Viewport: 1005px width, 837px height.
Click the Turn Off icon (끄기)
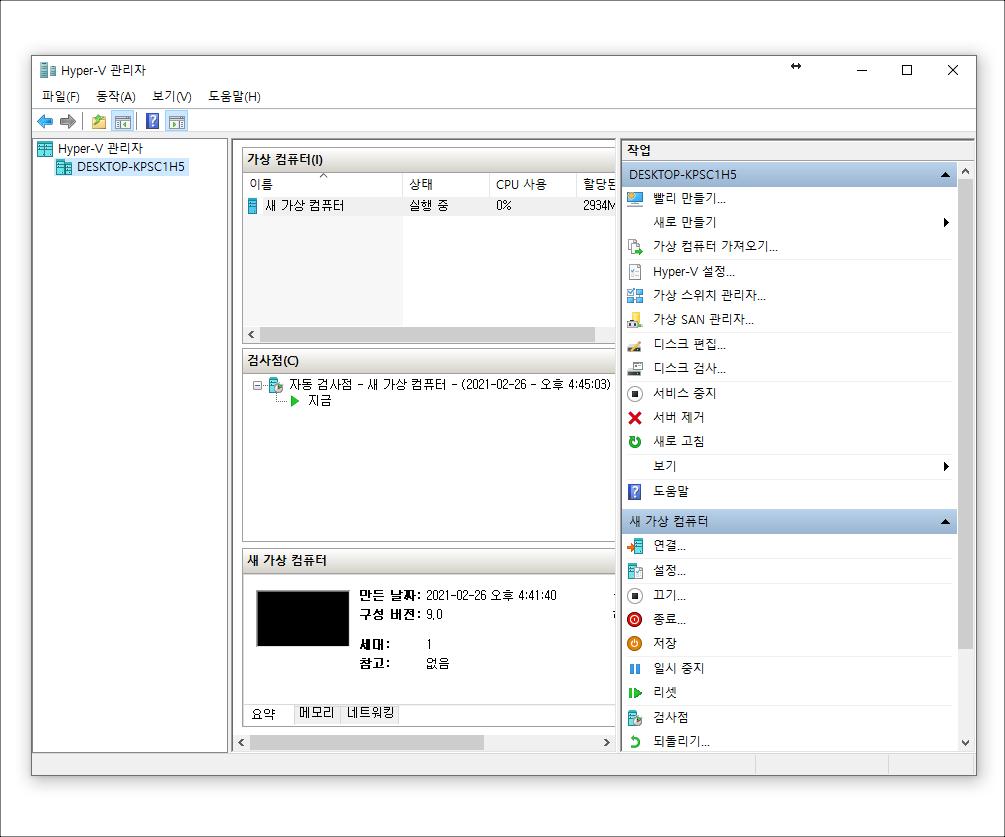pos(635,596)
